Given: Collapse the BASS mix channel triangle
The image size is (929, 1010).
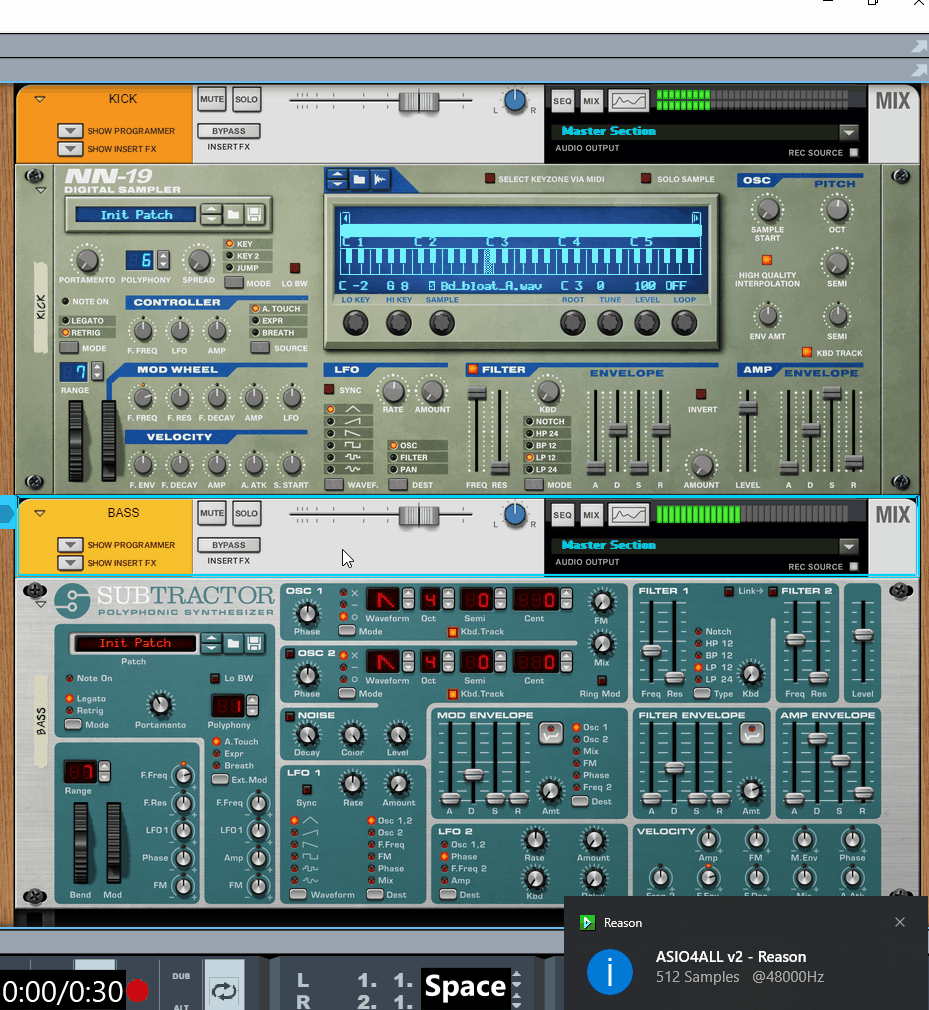Looking at the screenshot, I should click(40, 513).
